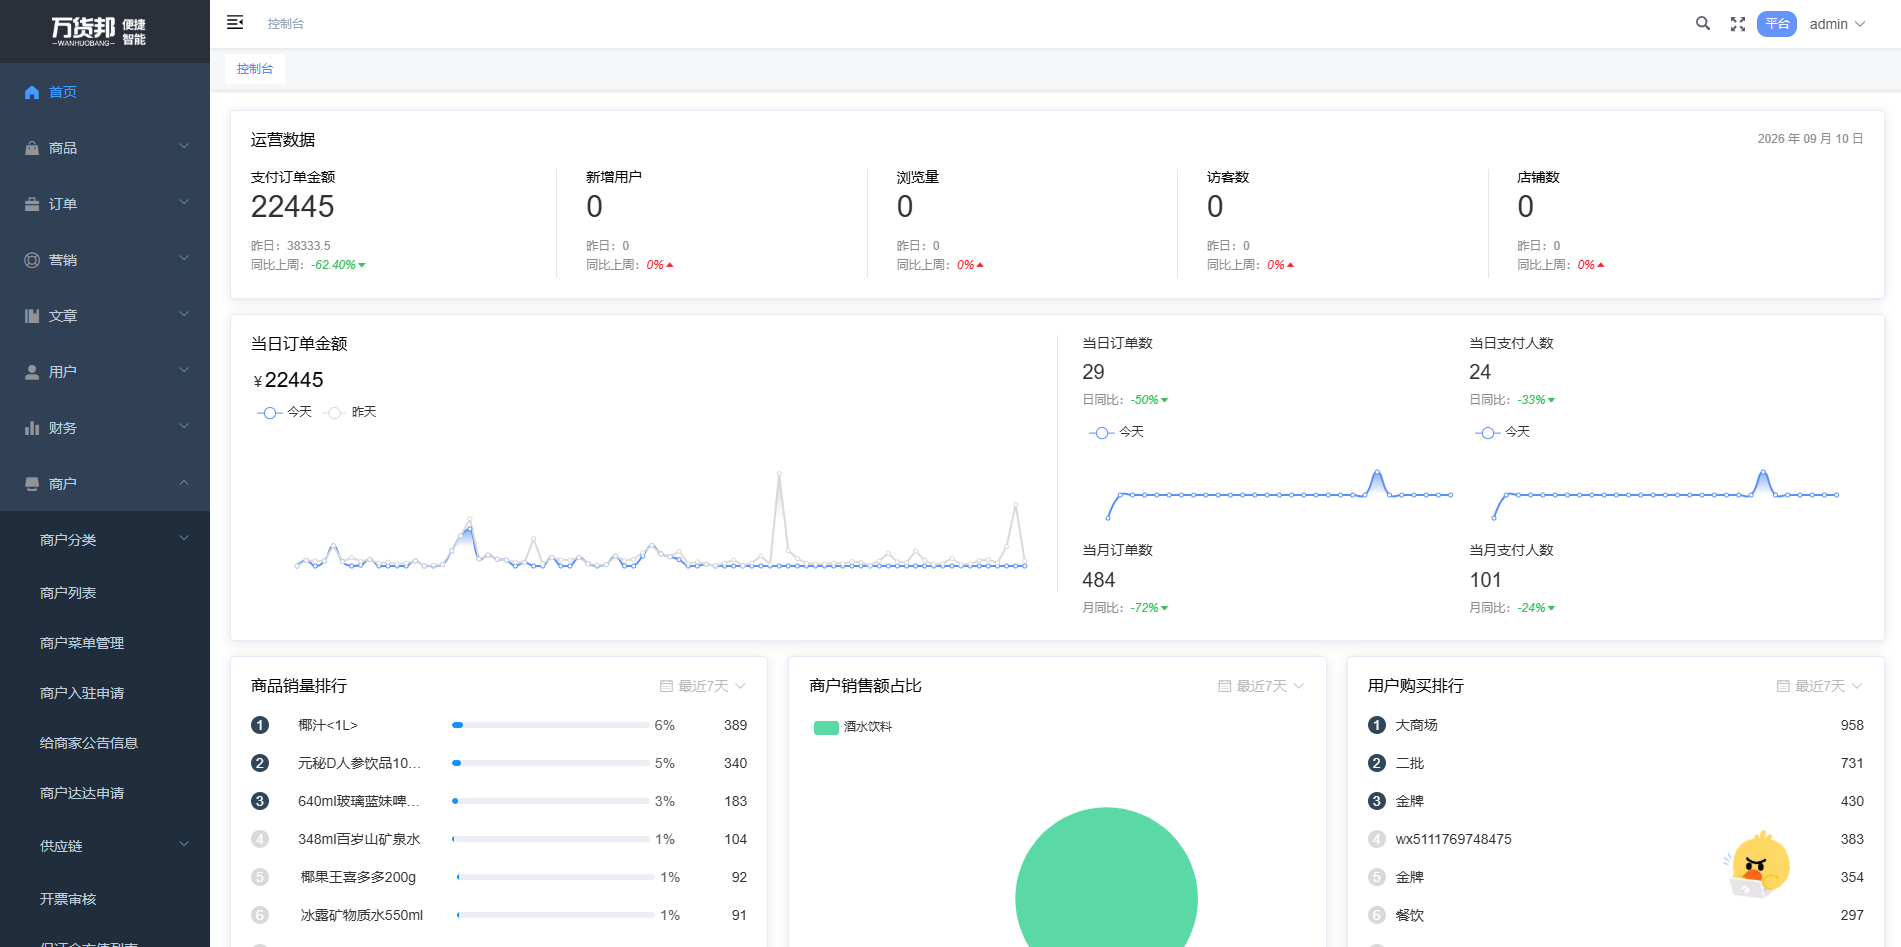Click the 控制台 breadcrumb link
This screenshot has height=947, width=1901.
pos(286,24)
